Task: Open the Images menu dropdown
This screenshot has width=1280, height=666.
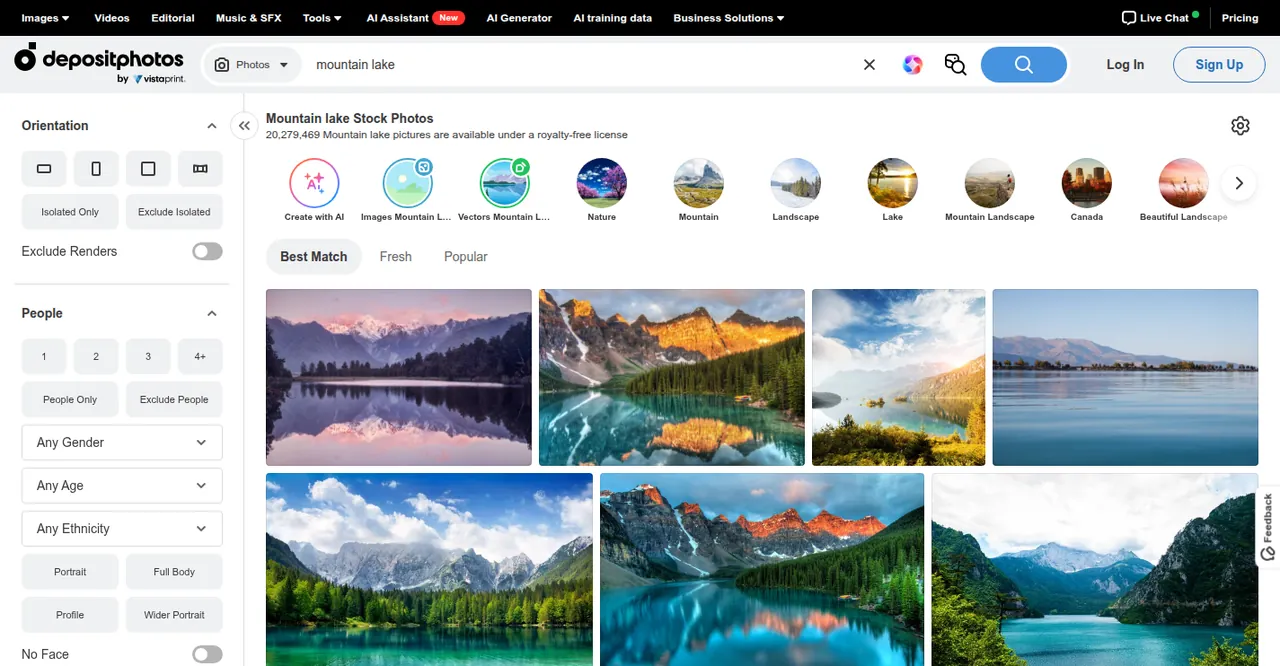Action: pyautogui.click(x=46, y=18)
